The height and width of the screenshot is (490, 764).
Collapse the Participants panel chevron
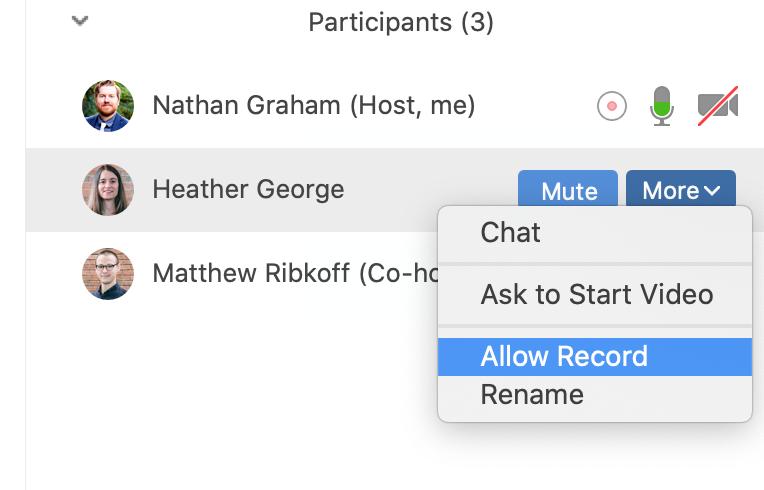coord(81,21)
